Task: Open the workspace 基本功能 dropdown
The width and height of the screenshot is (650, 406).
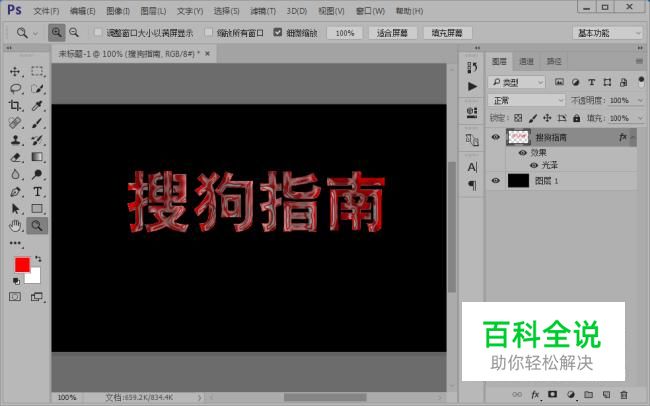Action: click(607, 33)
